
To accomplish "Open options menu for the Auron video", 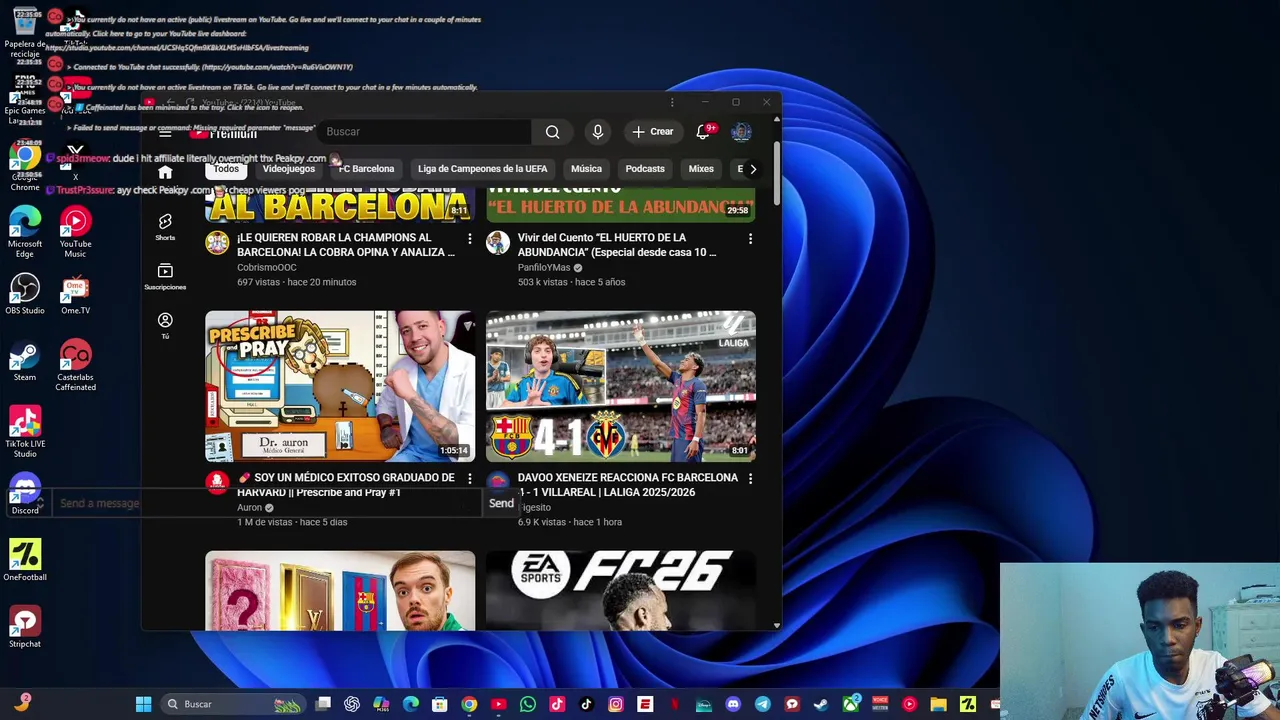I will 469,479.
